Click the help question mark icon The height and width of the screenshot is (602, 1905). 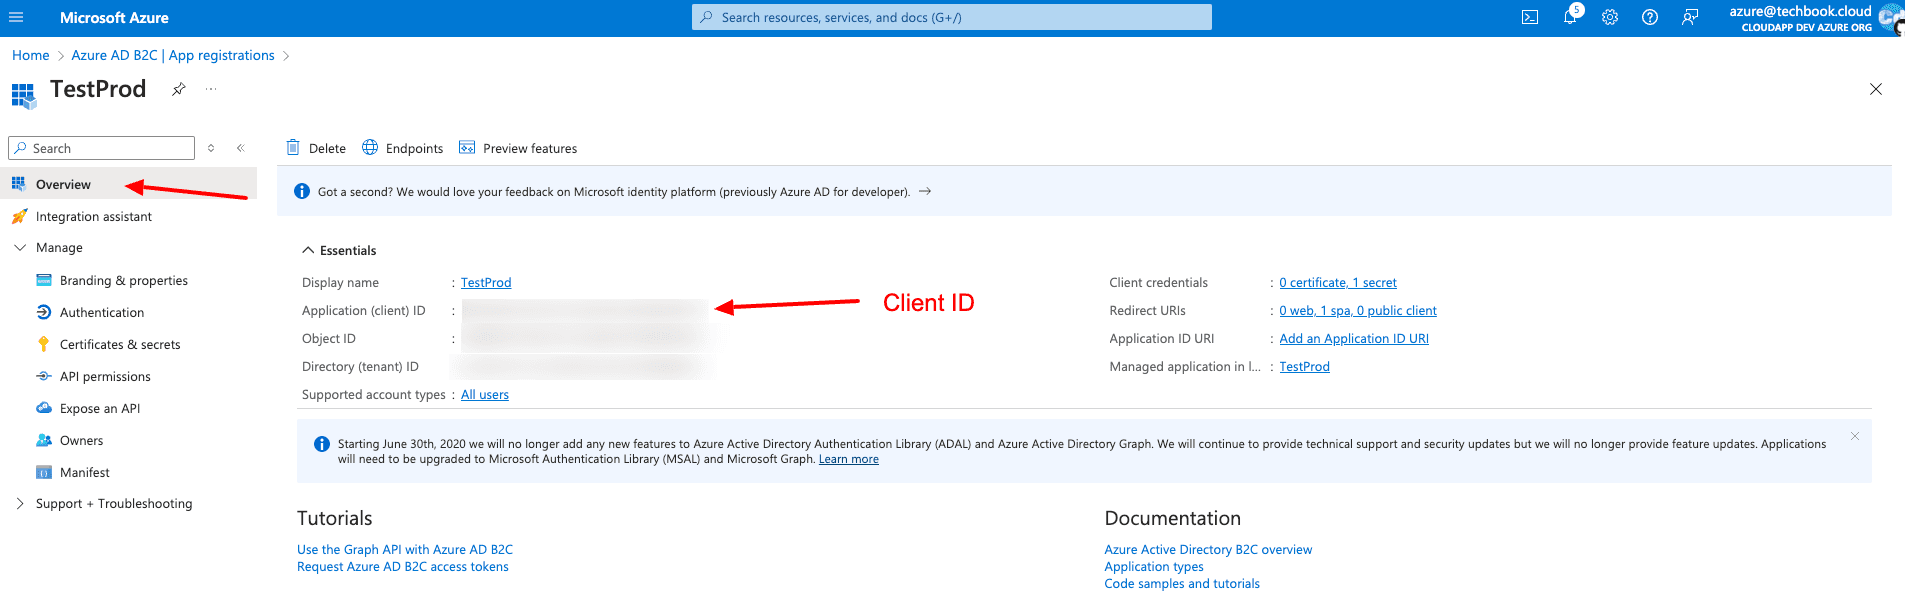[x=1649, y=17]
